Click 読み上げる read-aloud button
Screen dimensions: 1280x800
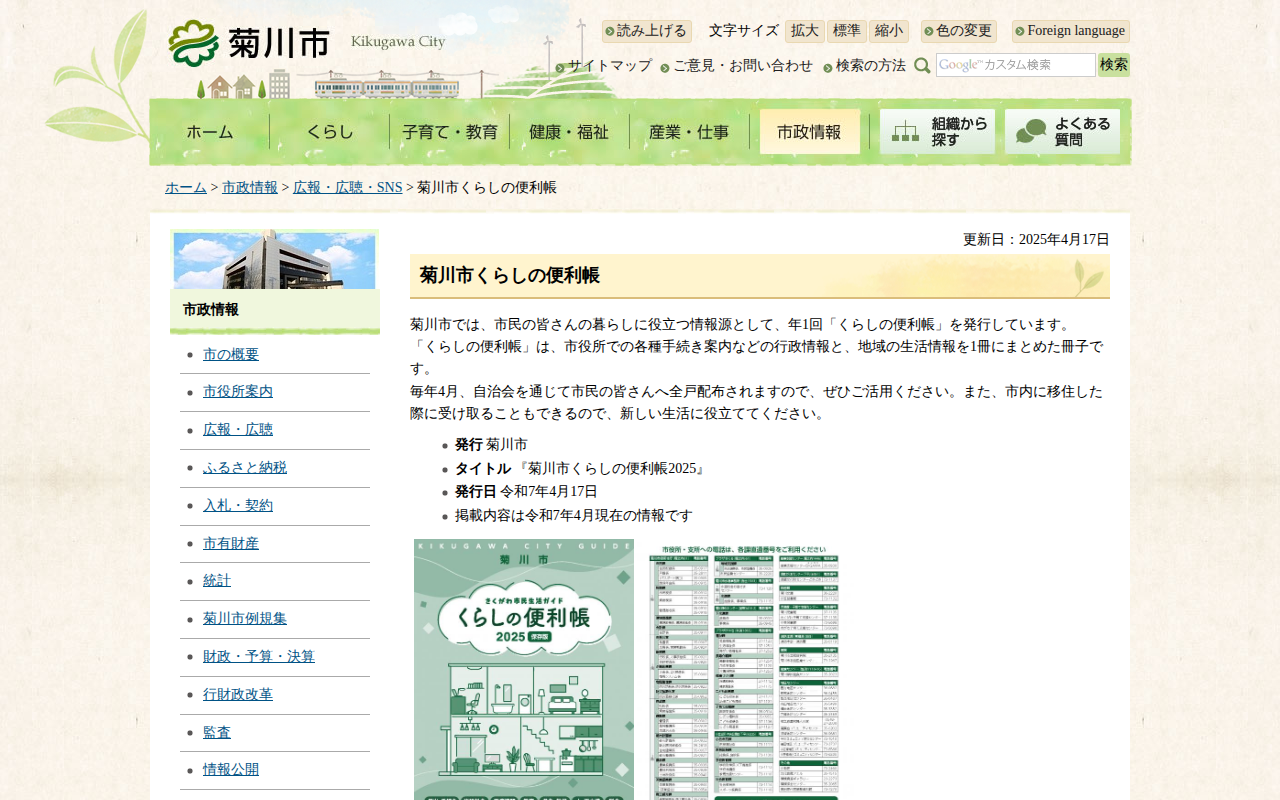point(646,31)
